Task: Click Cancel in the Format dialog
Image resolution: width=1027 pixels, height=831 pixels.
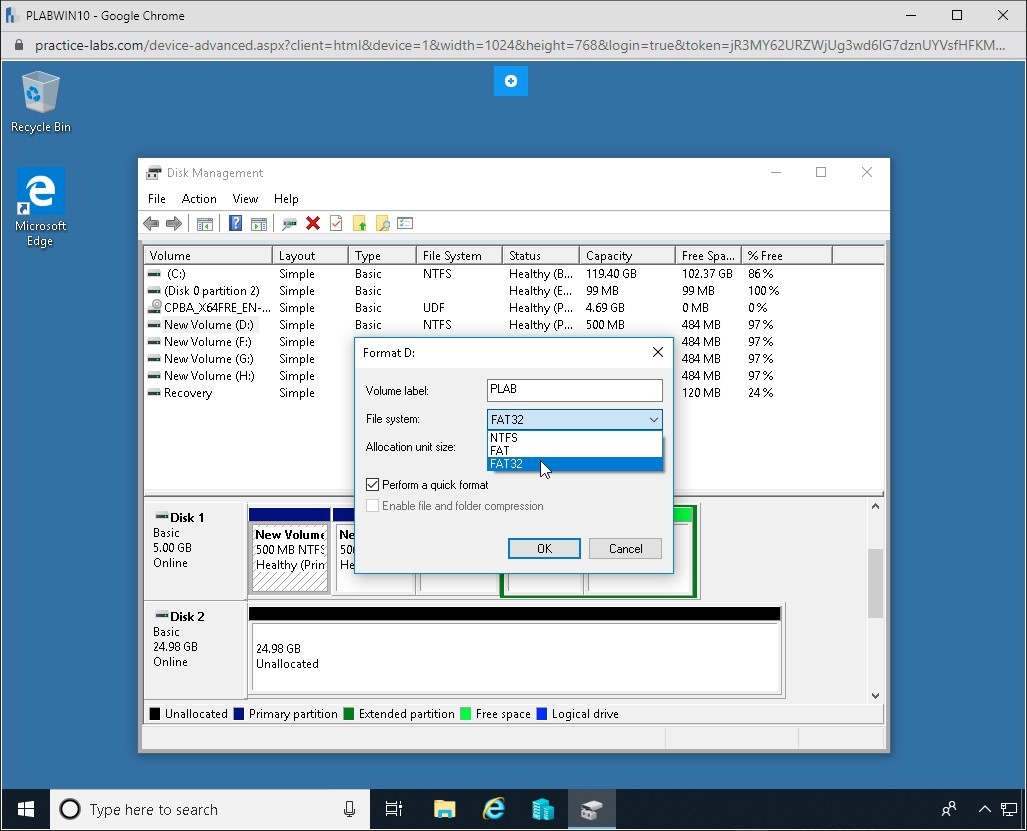Action: click(626, 549)
